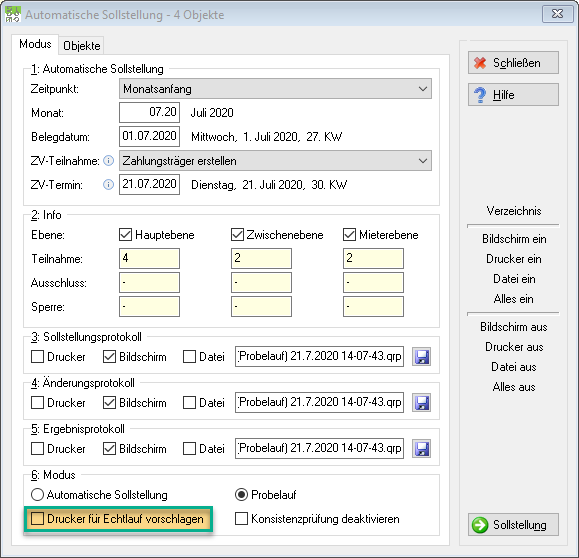Click the red X Schließen button
The image size is (579, 558).
513,63
